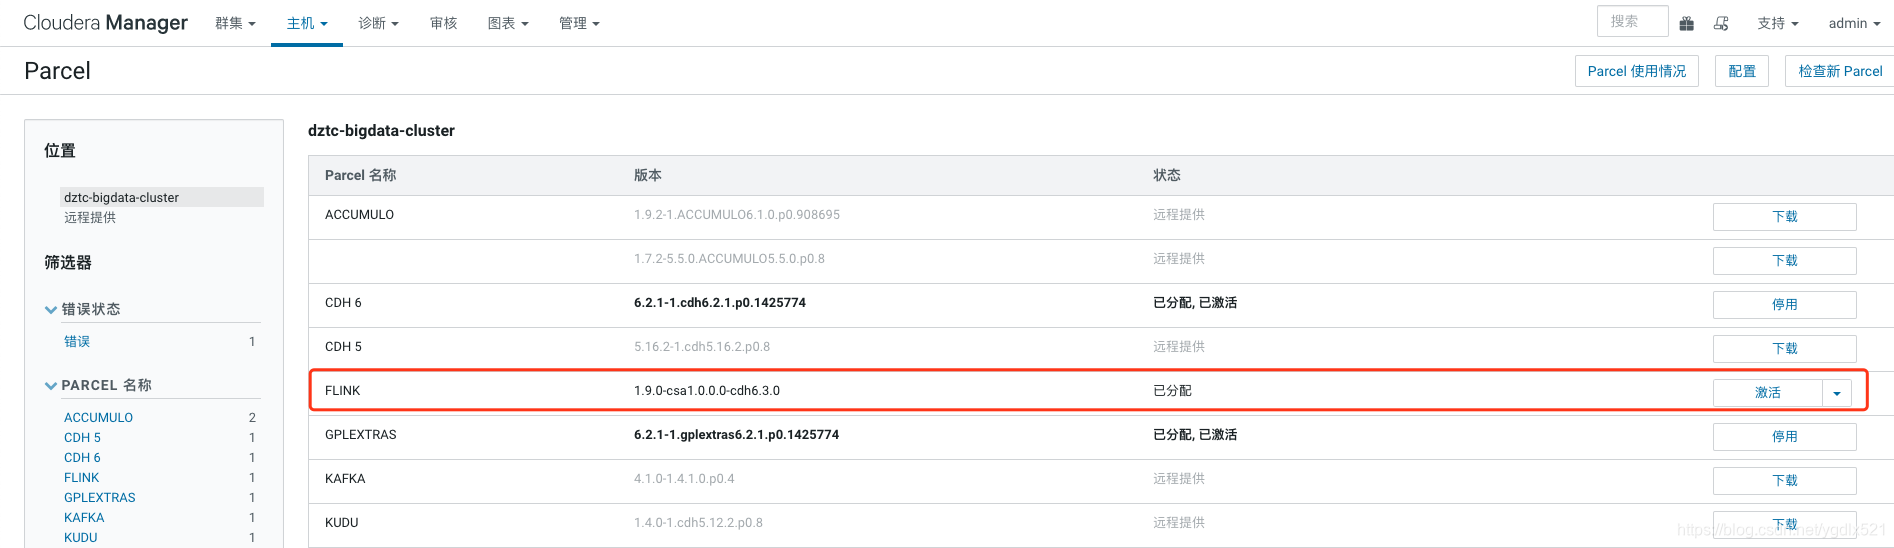Filter by 错误 status
Viewport: 1894px width, 548px height.
click(77, 341)
